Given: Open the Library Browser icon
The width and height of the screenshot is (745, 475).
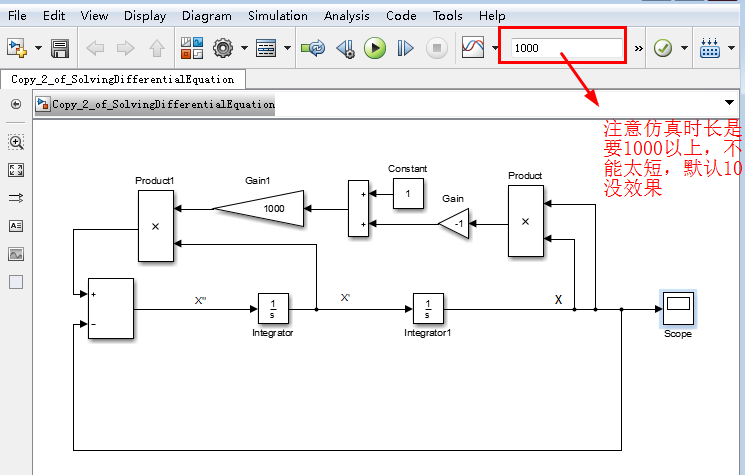Looking at the screenshot, I should [192, 48].
